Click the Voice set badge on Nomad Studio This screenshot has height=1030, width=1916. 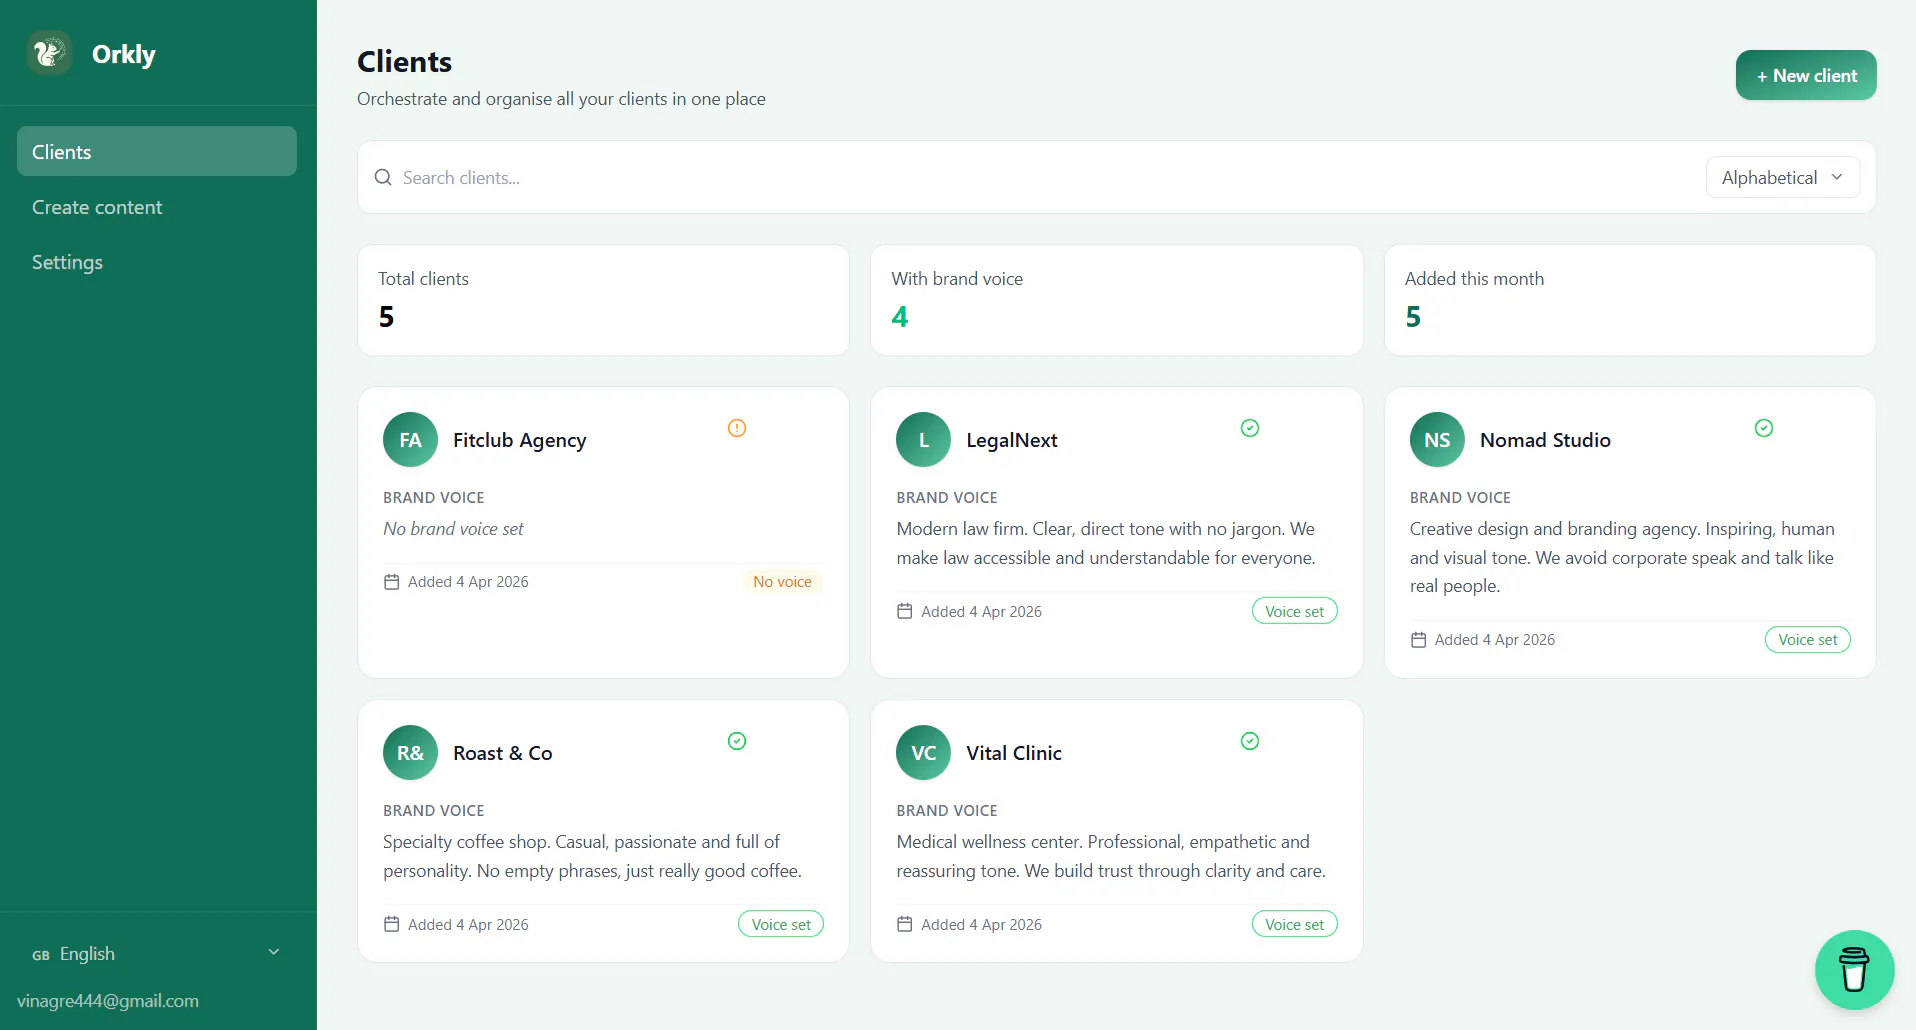(1808, 640)
